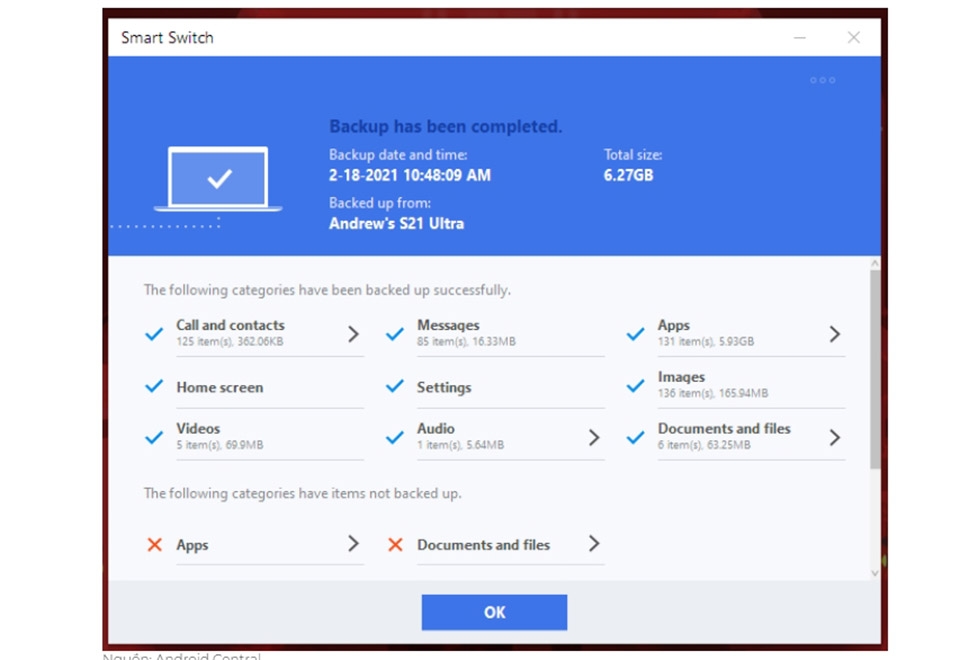This screenshot has width=960, height=660.
Task: Expand backed-up Documents and files 6 items chevron
Action: (834, 437)
